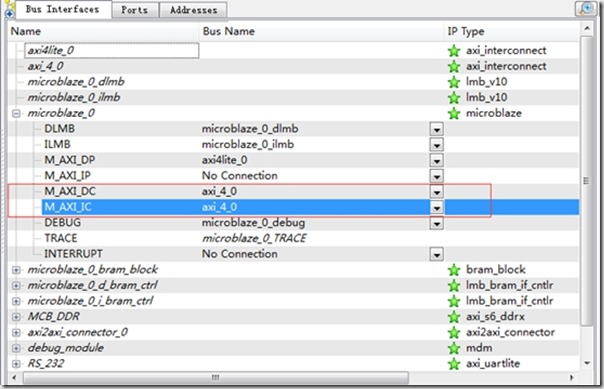The width and height of the screenshot is (604, 389).
Task: Select the M_AXI_DC interface row
Action: [x=293, y=191]
